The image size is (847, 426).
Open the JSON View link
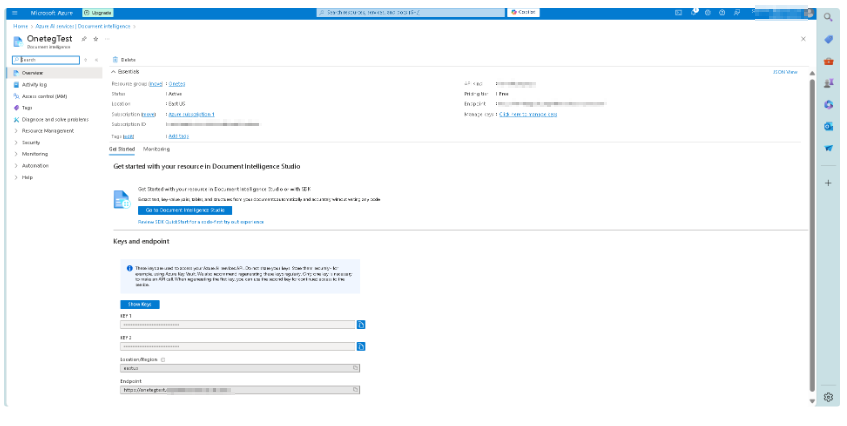tap(785, 72)
